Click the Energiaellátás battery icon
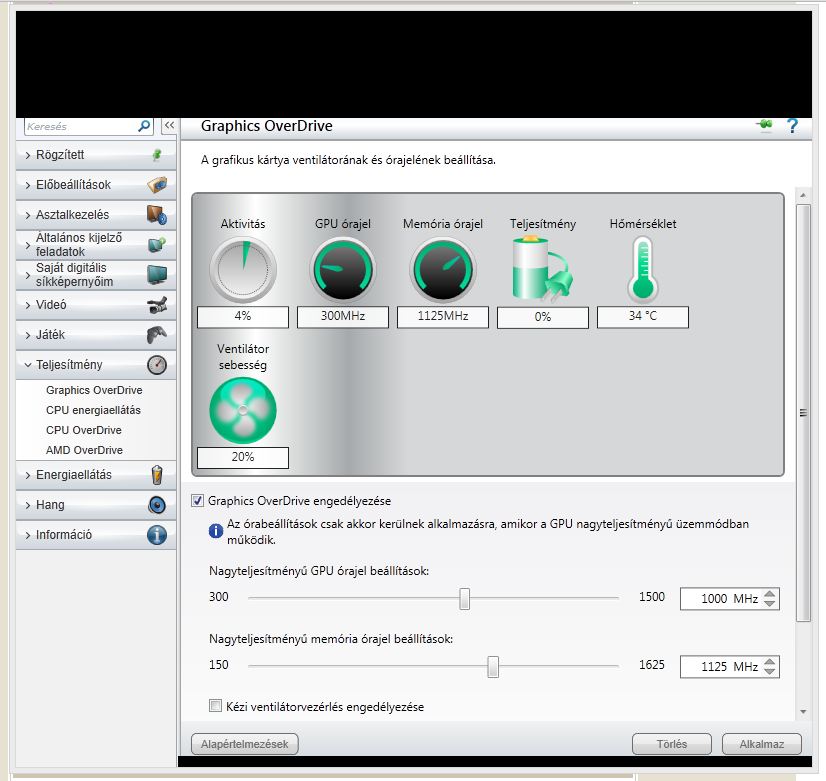Image resolution: width=826 pixels, height=781 pixels. pyautogui.click(x=157, y=475)
